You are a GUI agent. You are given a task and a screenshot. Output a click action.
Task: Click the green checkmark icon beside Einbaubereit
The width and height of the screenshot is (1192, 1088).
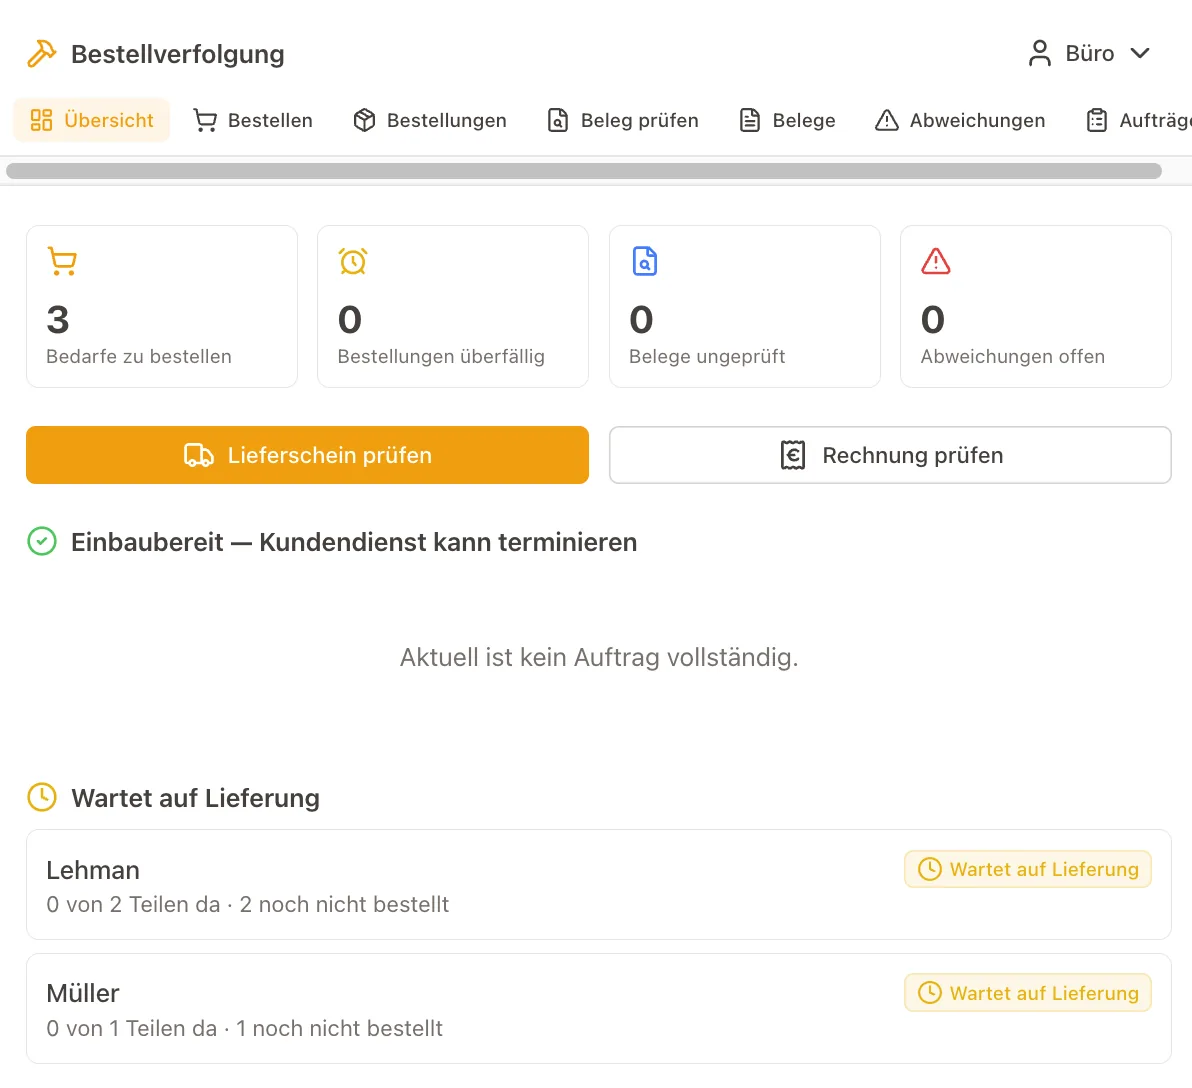tap(42, 541)
